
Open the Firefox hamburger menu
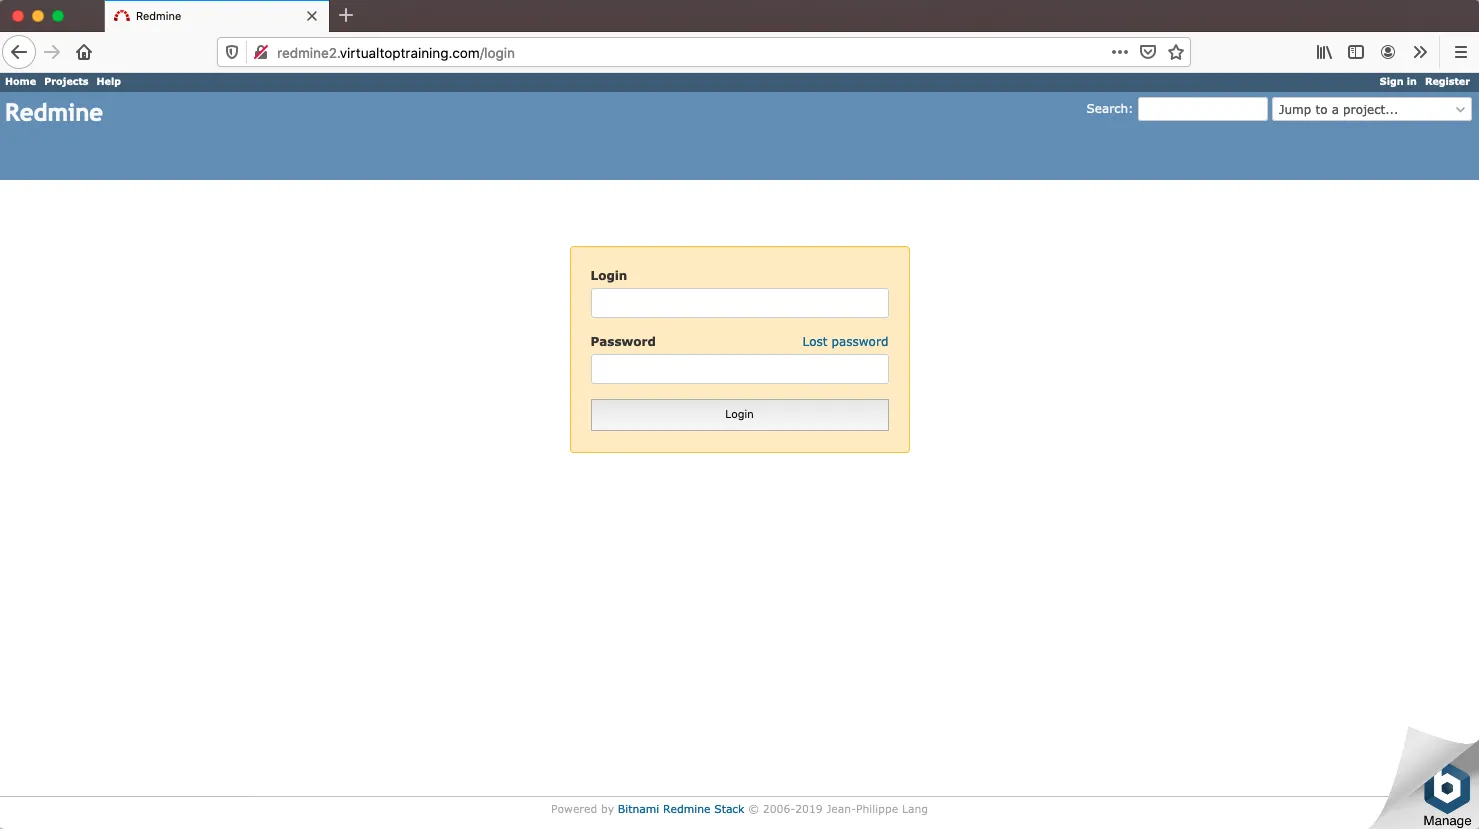click(x=1460, y=52)
